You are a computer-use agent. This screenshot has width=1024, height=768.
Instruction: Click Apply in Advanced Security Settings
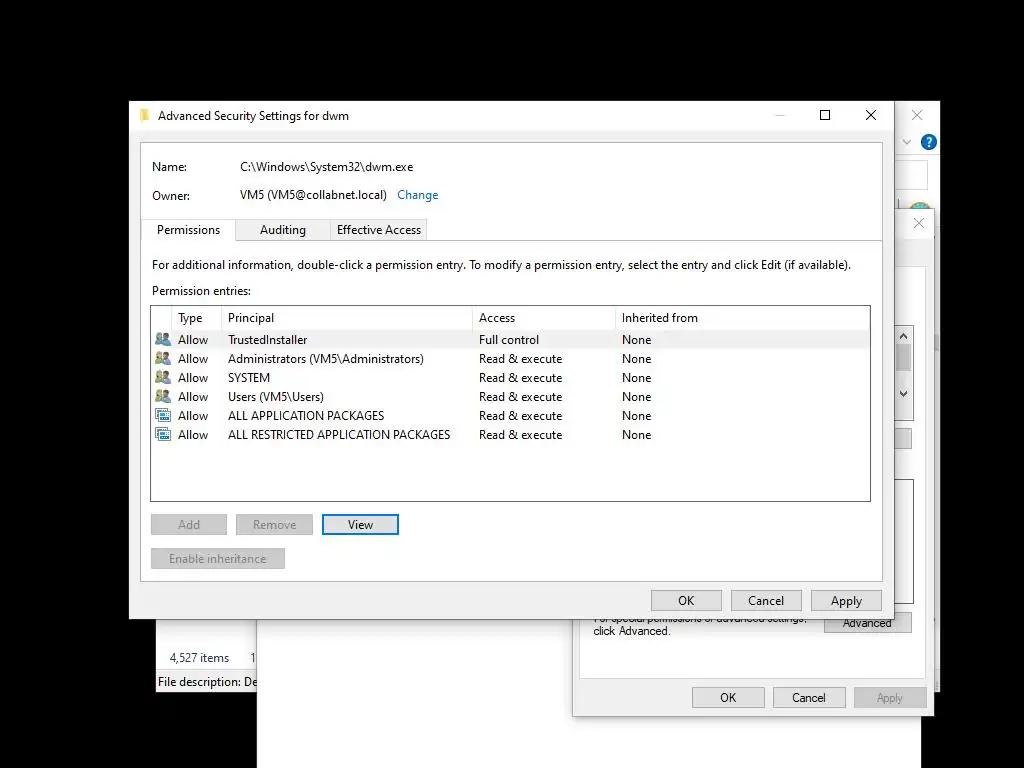(846, 601)
